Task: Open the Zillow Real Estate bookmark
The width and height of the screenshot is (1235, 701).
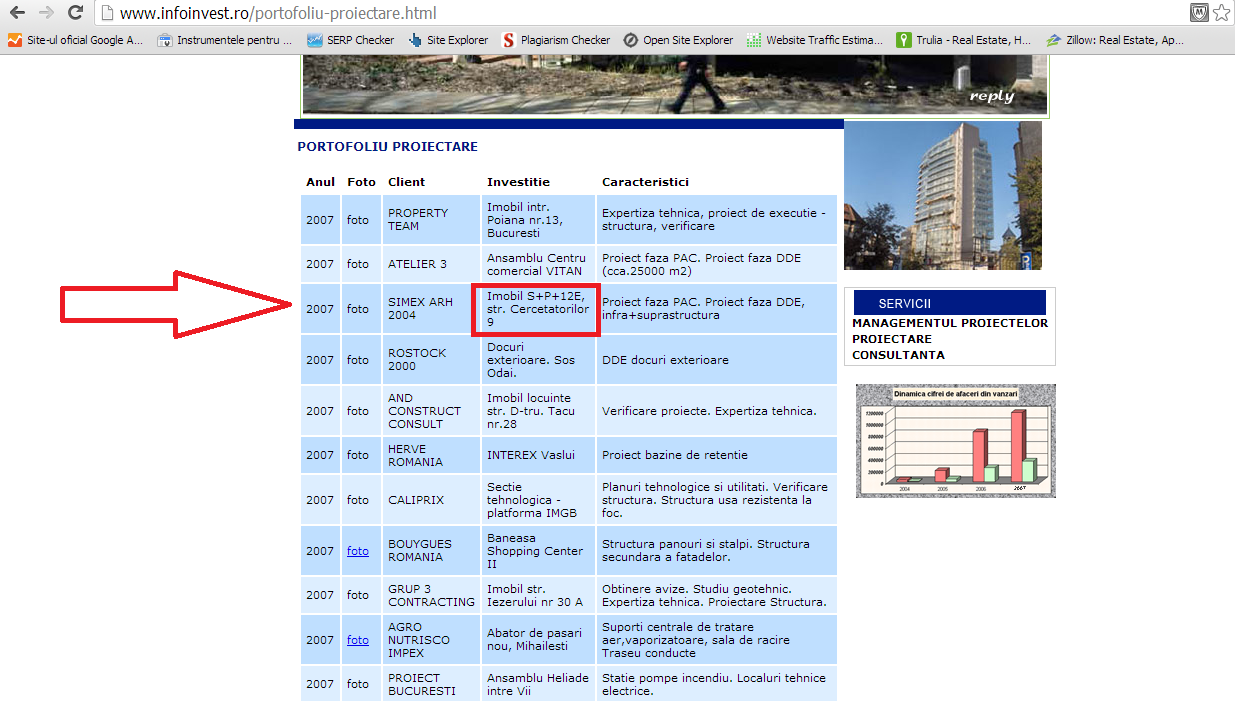Action: tap(1115, 40)
